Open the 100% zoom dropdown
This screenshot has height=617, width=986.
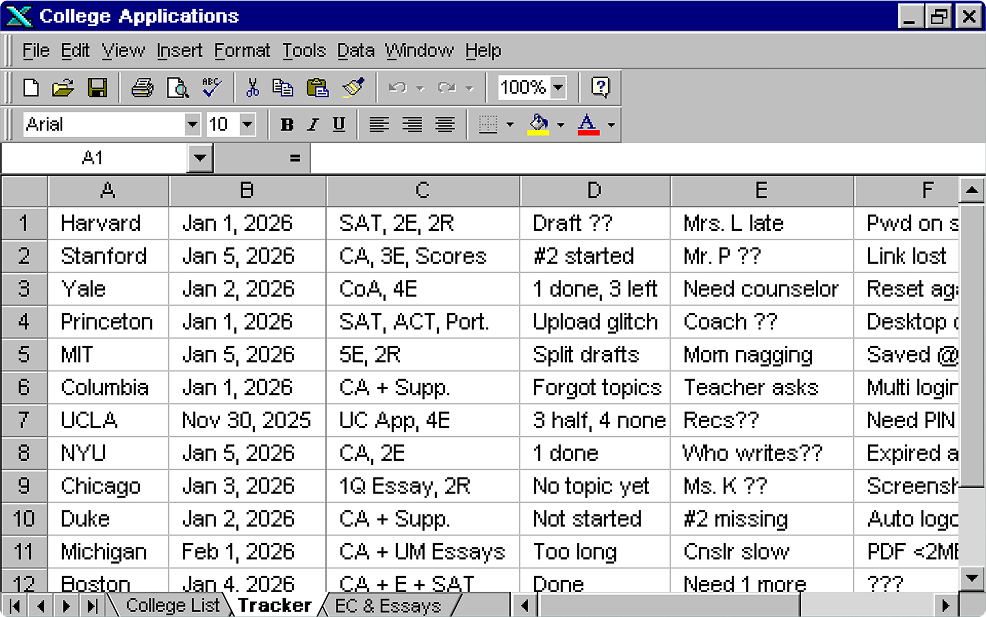point(558,88)
